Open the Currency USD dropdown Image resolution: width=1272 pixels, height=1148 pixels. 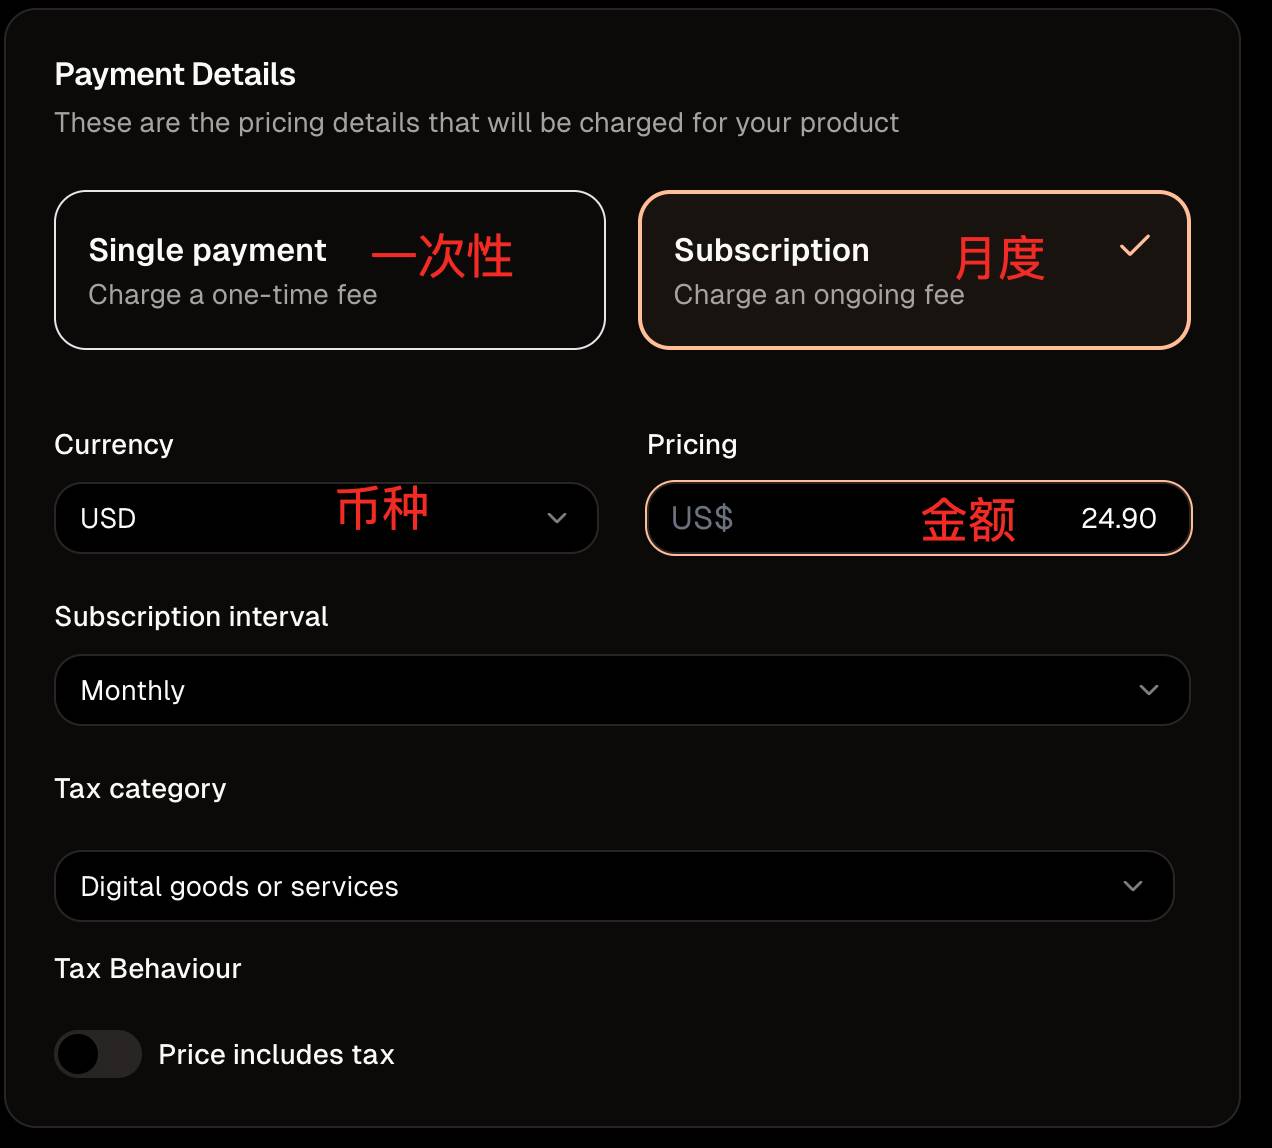325,518
